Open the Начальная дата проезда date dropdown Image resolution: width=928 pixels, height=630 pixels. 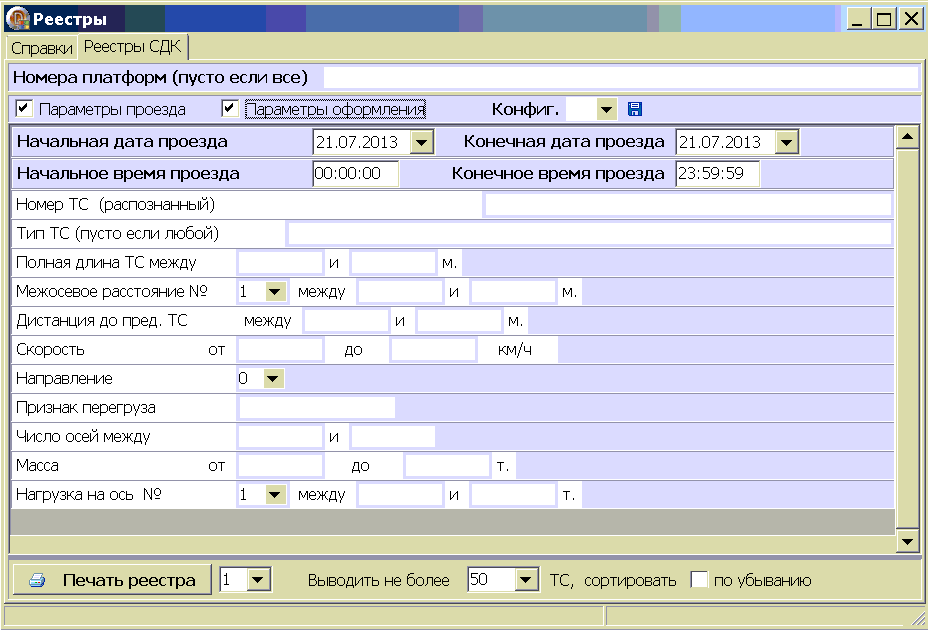(422, 142)
